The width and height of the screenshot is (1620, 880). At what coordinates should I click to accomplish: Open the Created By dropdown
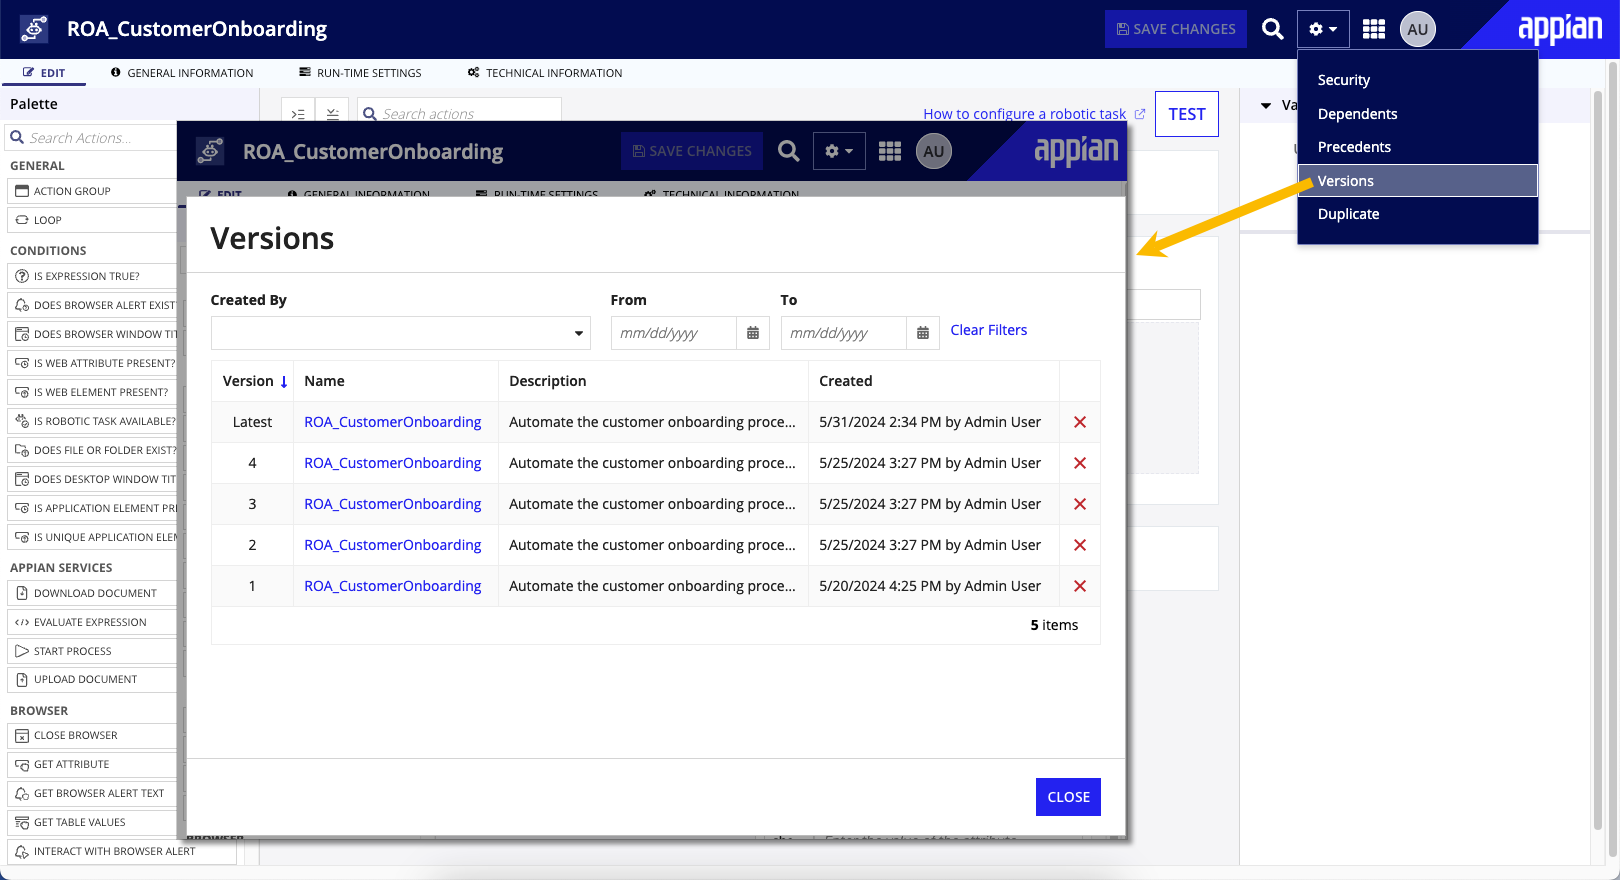tap(400, 333)
